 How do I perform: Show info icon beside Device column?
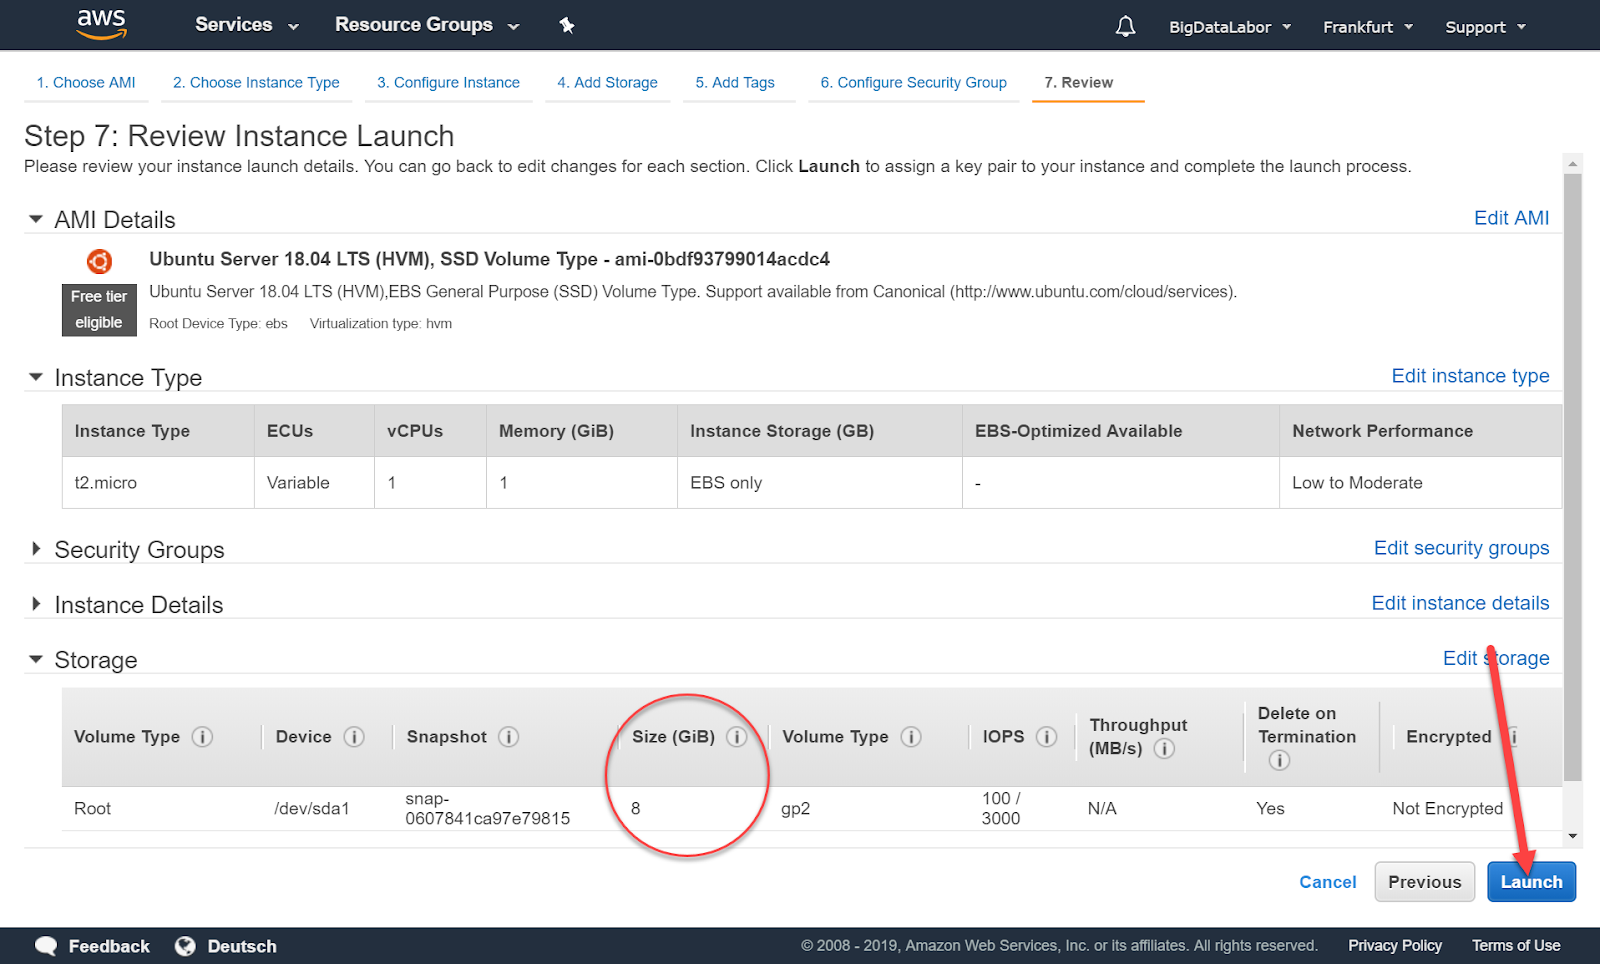pyautogui.click(x=354, y=737)
